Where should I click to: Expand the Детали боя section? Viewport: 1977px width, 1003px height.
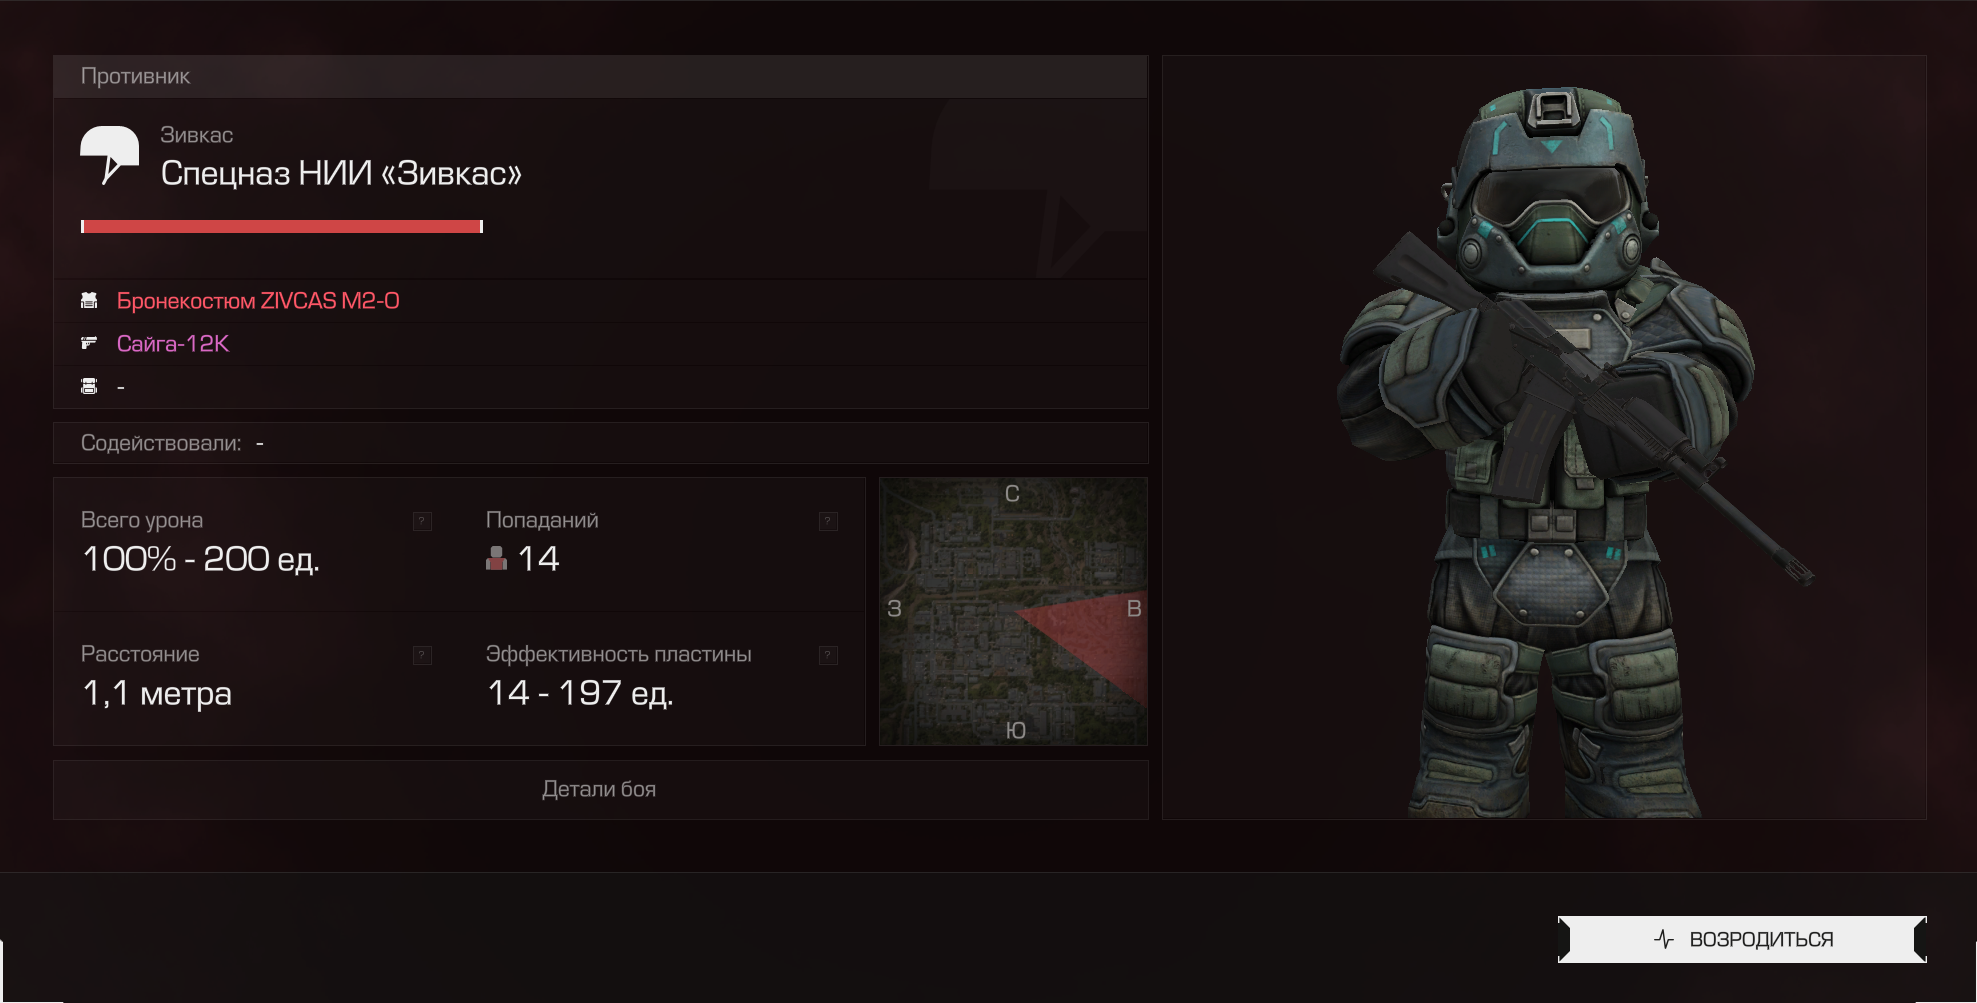click(x=600, y=790)
